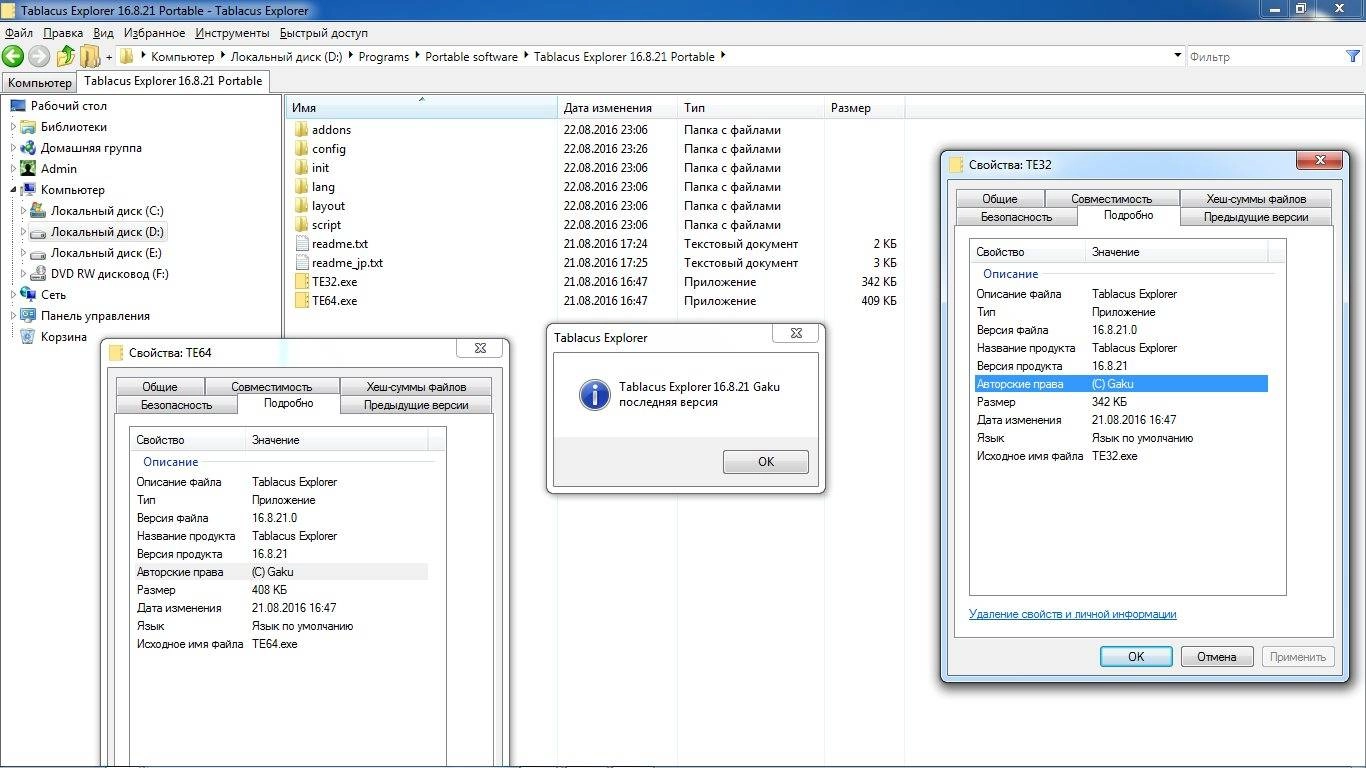Screen dimensions: 1366x768
Task: Select Рабочий стол desktop icon in tree
Action: coord(18,106)
